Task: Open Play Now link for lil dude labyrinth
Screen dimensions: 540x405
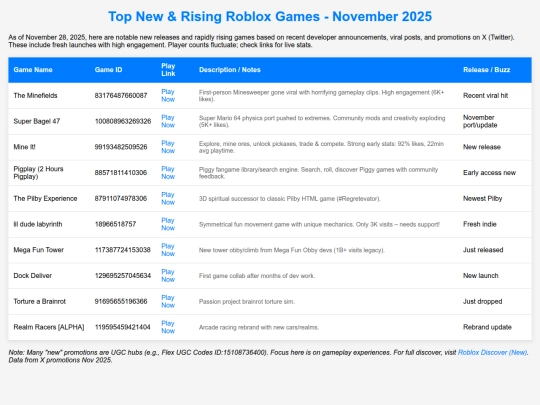Action: (x=168, y=224)
